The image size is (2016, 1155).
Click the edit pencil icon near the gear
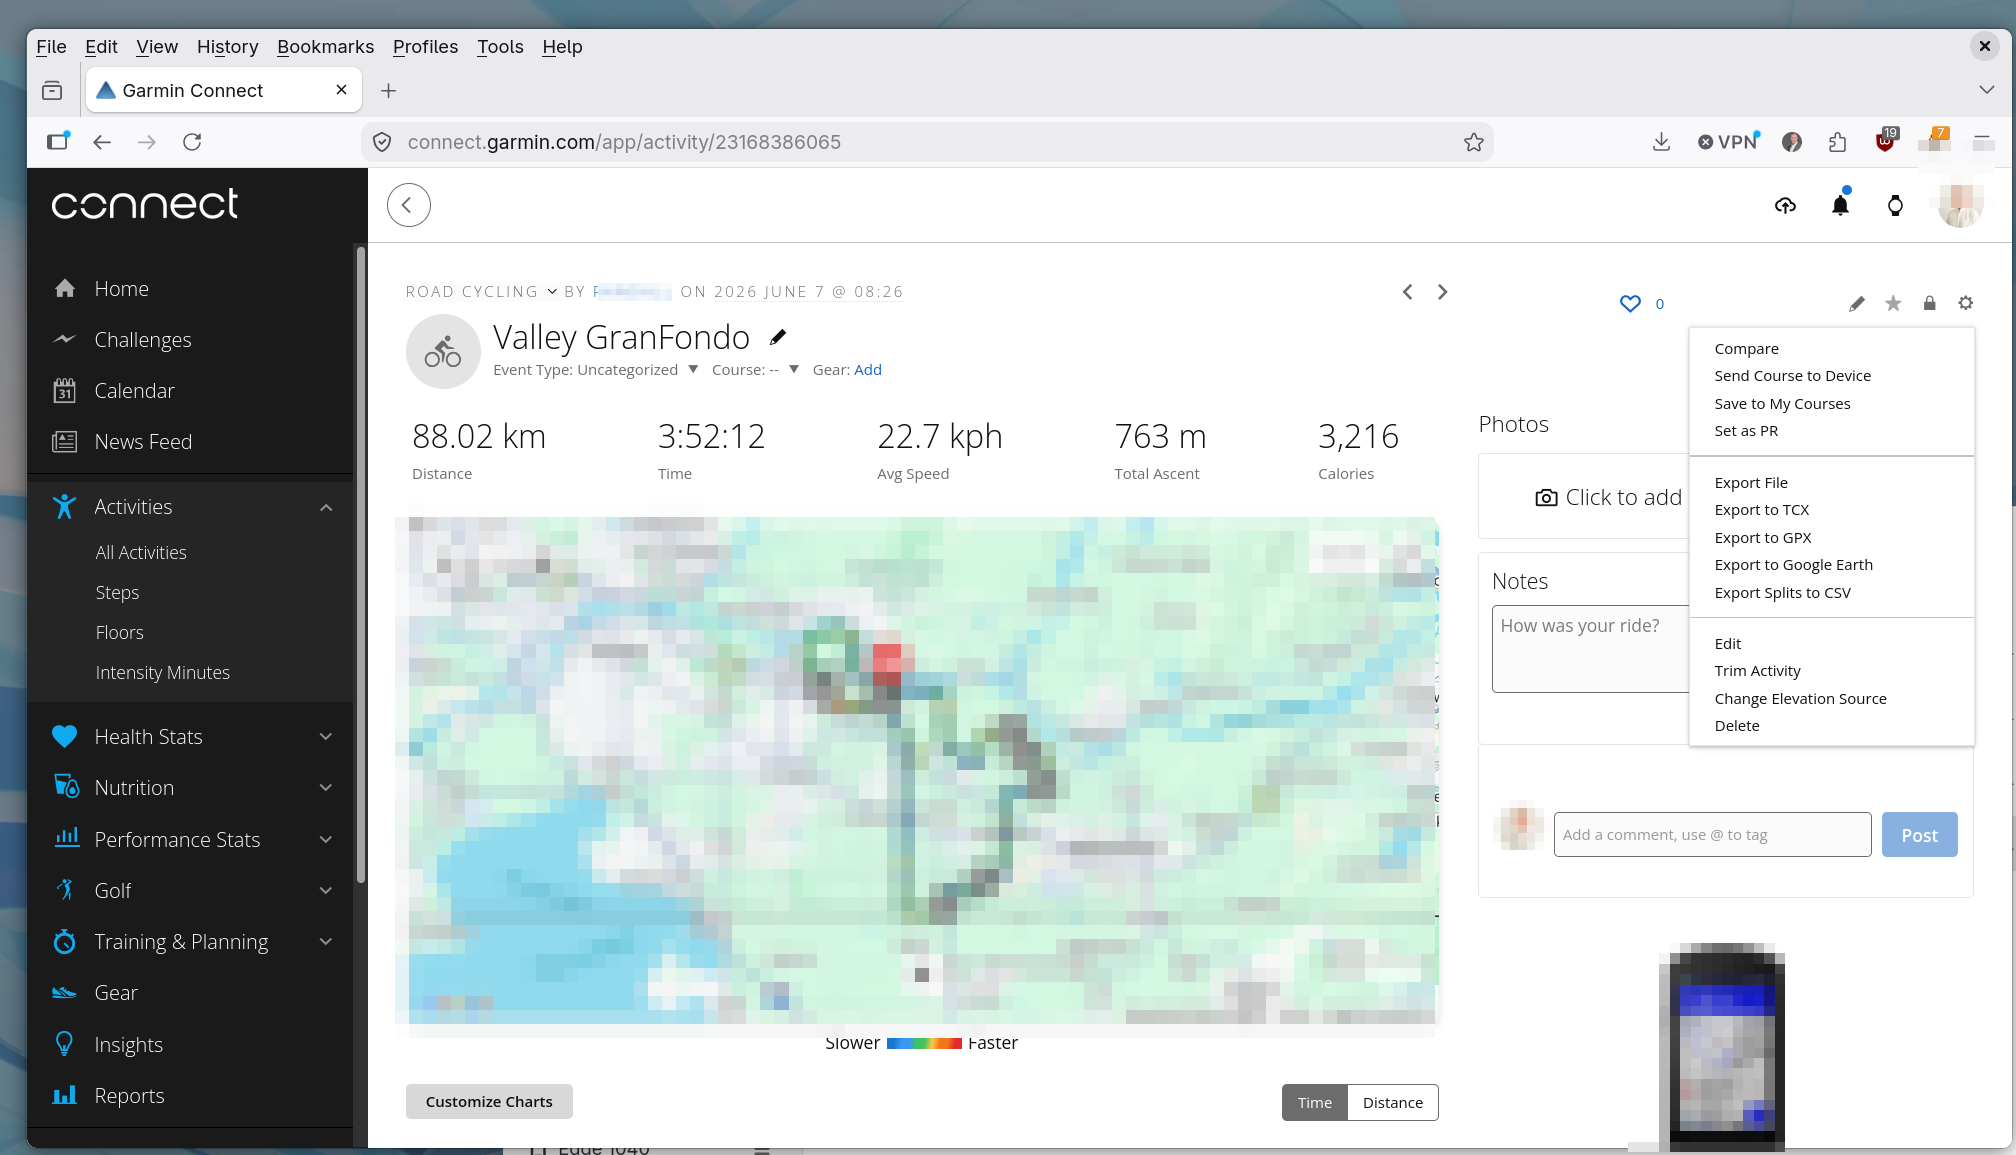1857,303
